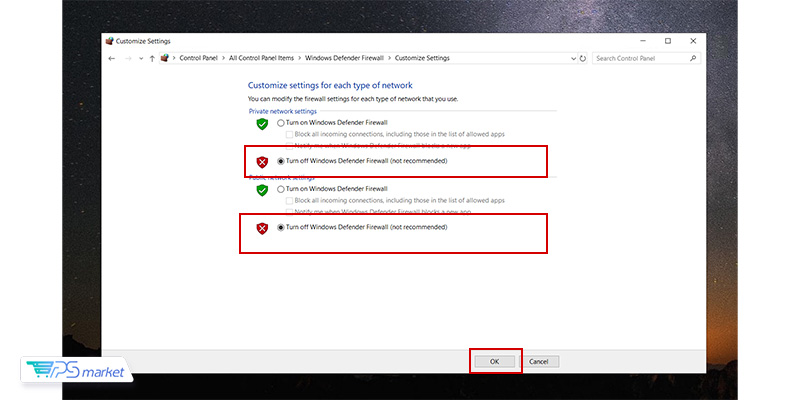This screenshot has width=800, height=400.
Task: Select Turn off Windows Defender Firewall under Public network
Action: (362, 228)
